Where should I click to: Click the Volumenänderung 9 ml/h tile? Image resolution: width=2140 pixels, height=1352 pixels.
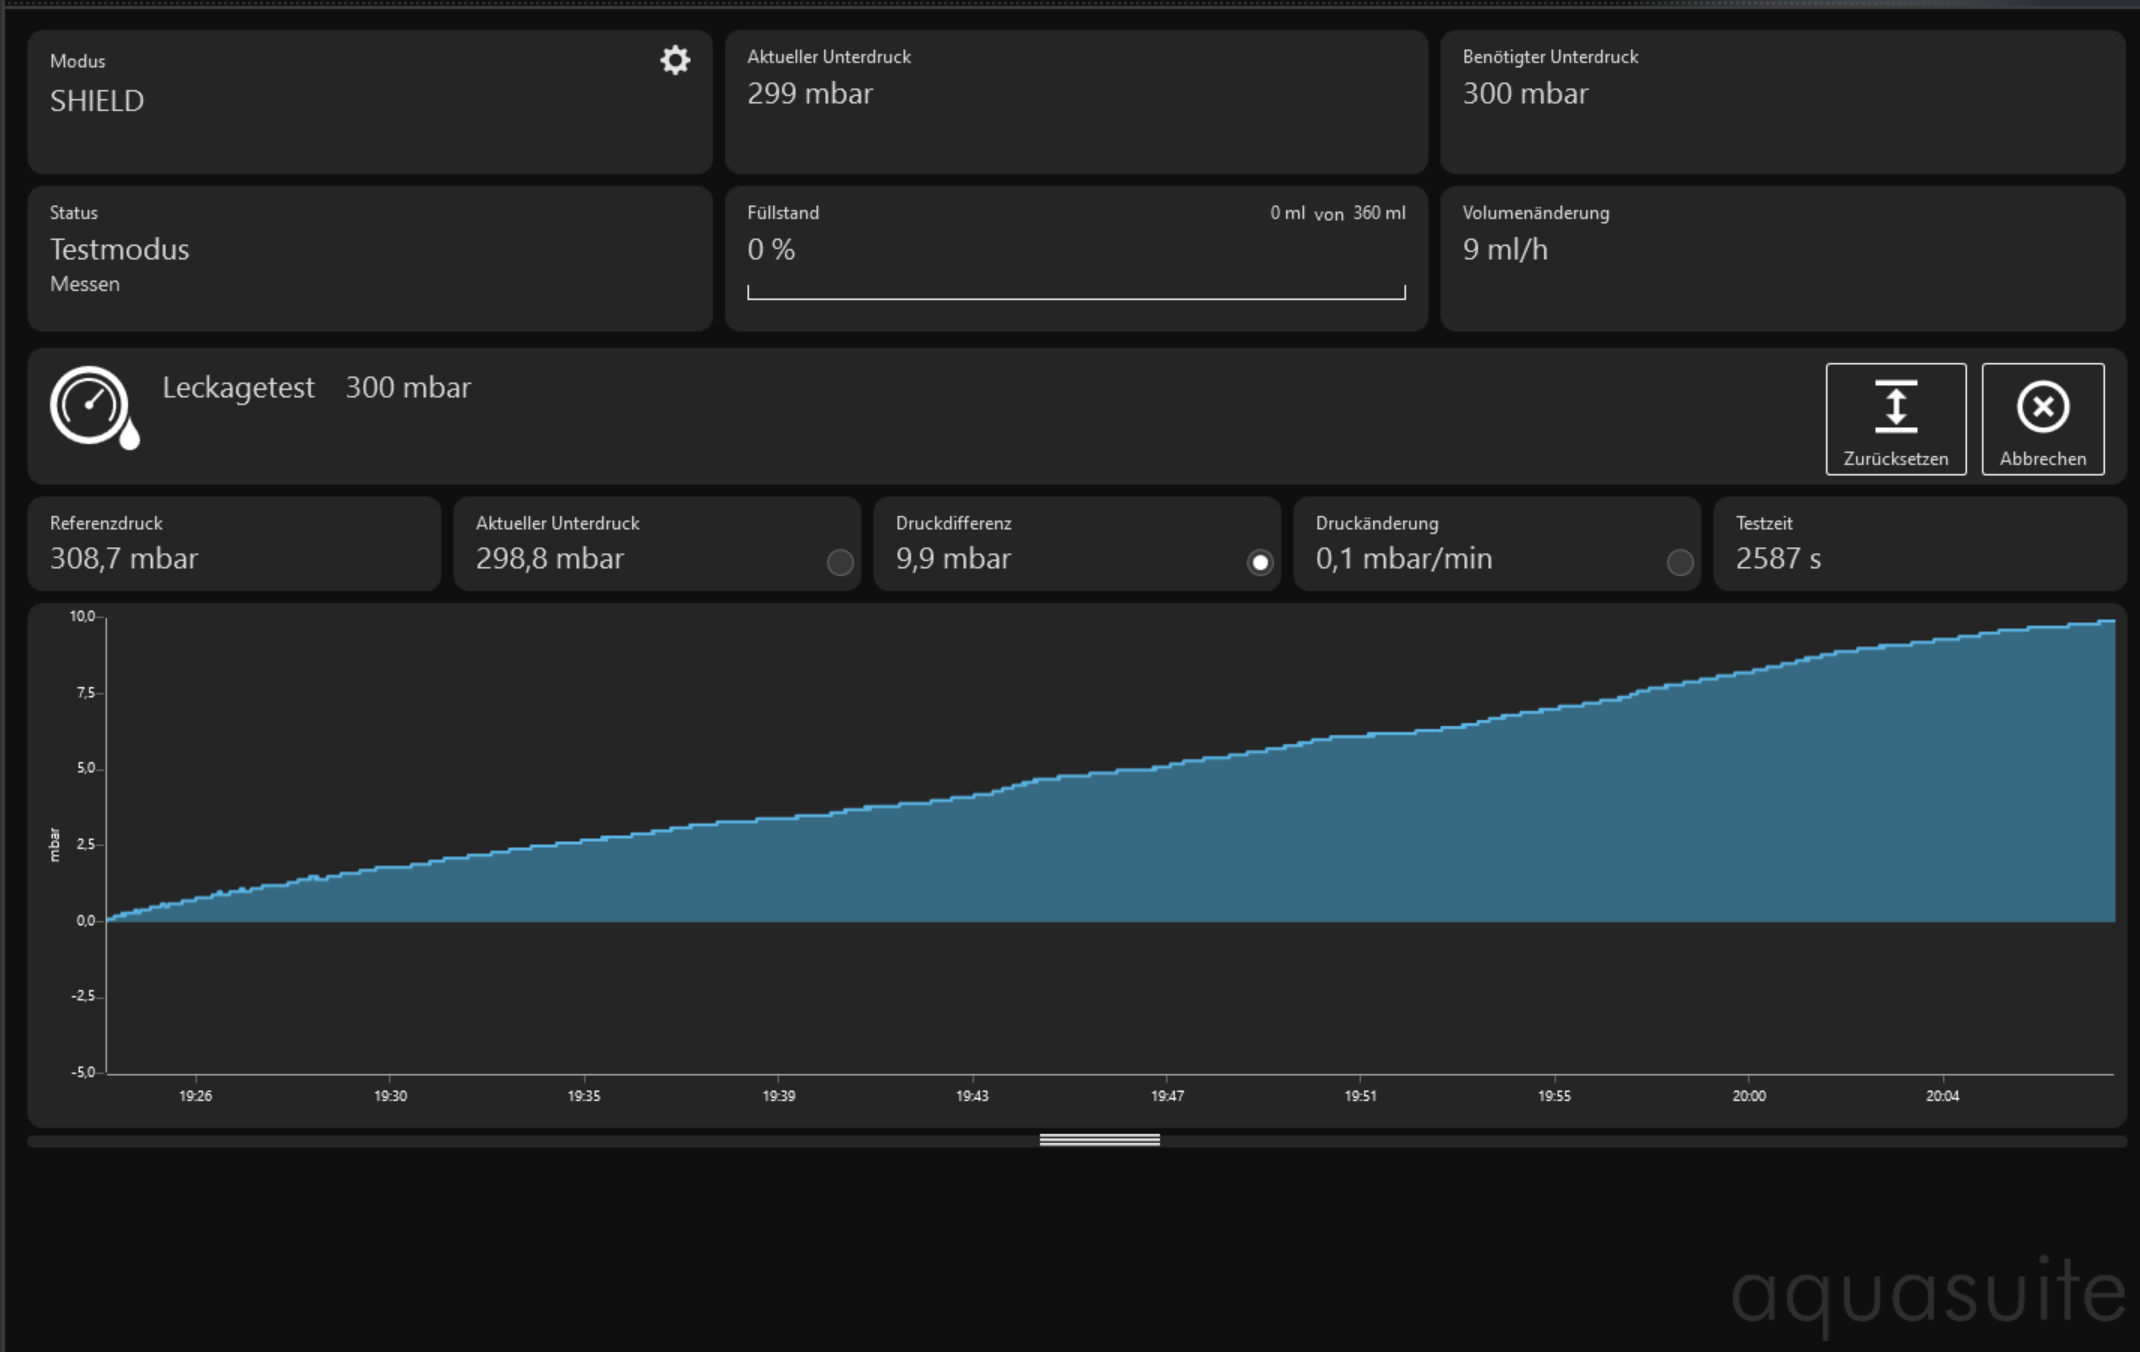(1782, 258)
